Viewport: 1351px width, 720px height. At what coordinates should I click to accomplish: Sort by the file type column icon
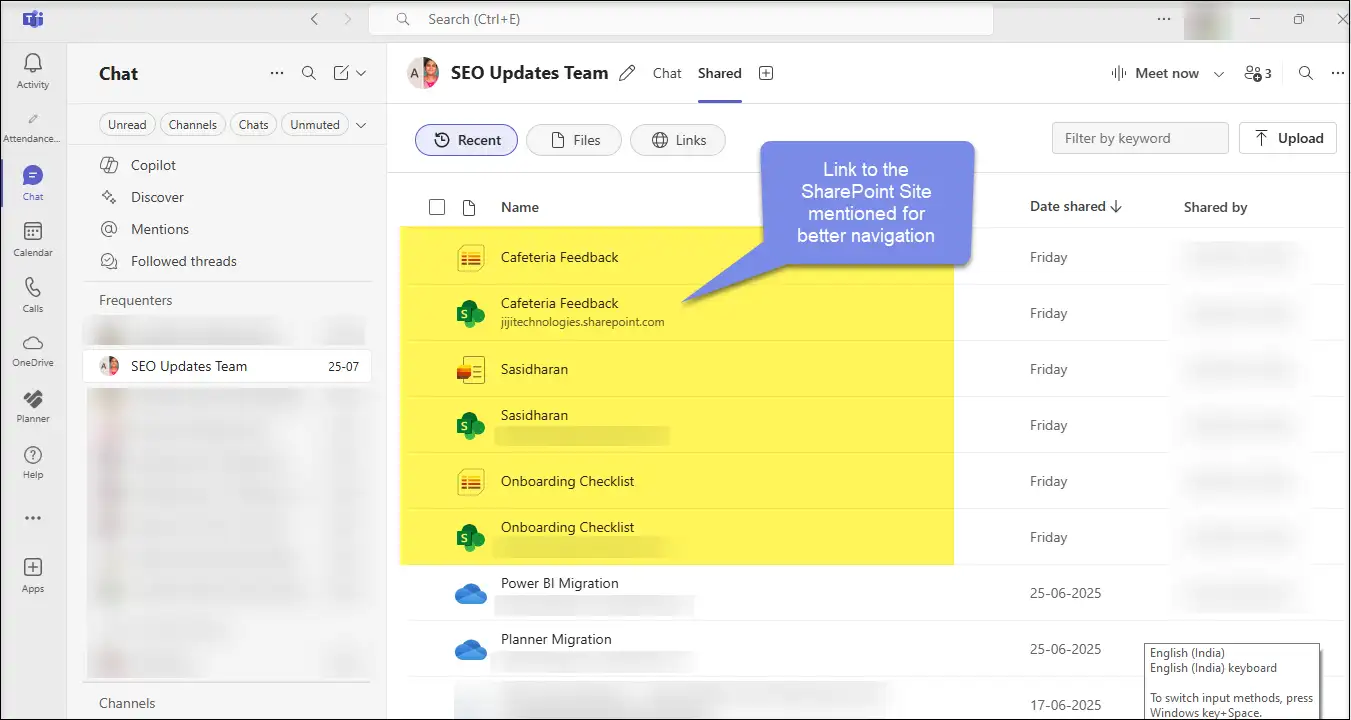click(x=468, y=207)
